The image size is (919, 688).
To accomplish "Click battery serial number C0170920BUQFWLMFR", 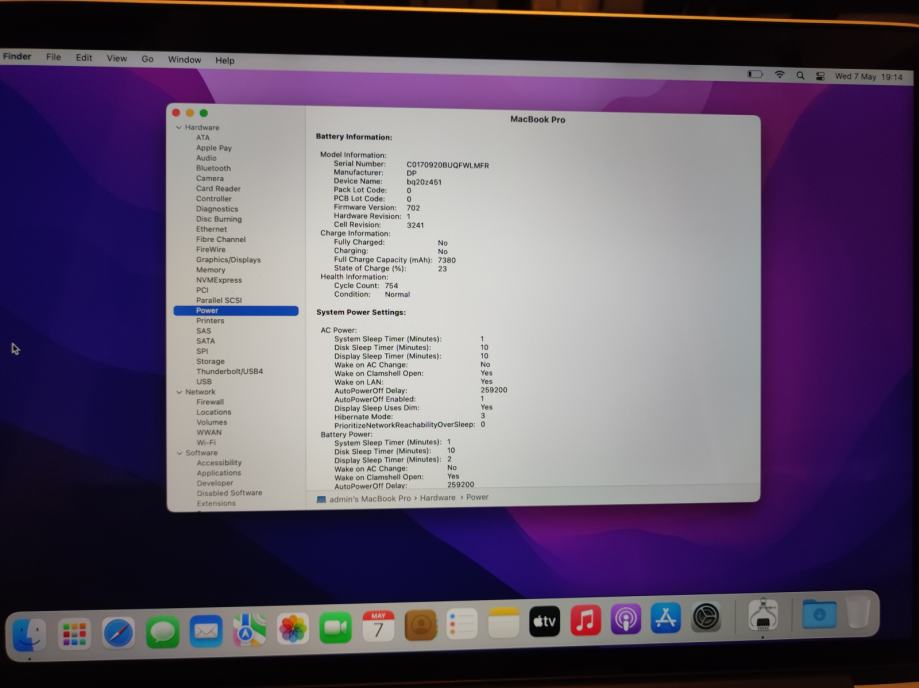I will pos(448,165).
